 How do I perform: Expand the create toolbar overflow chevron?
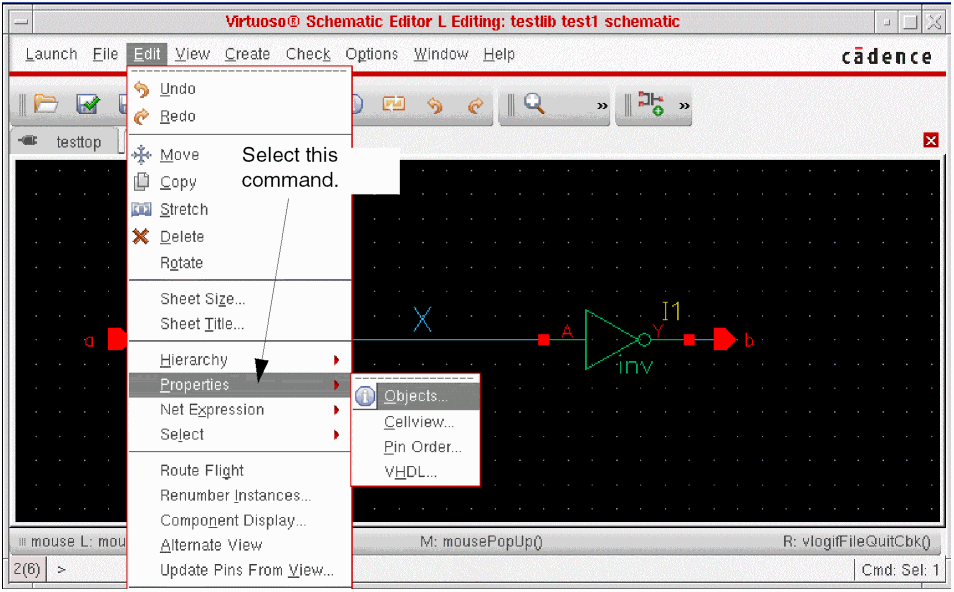click(684, 106)
